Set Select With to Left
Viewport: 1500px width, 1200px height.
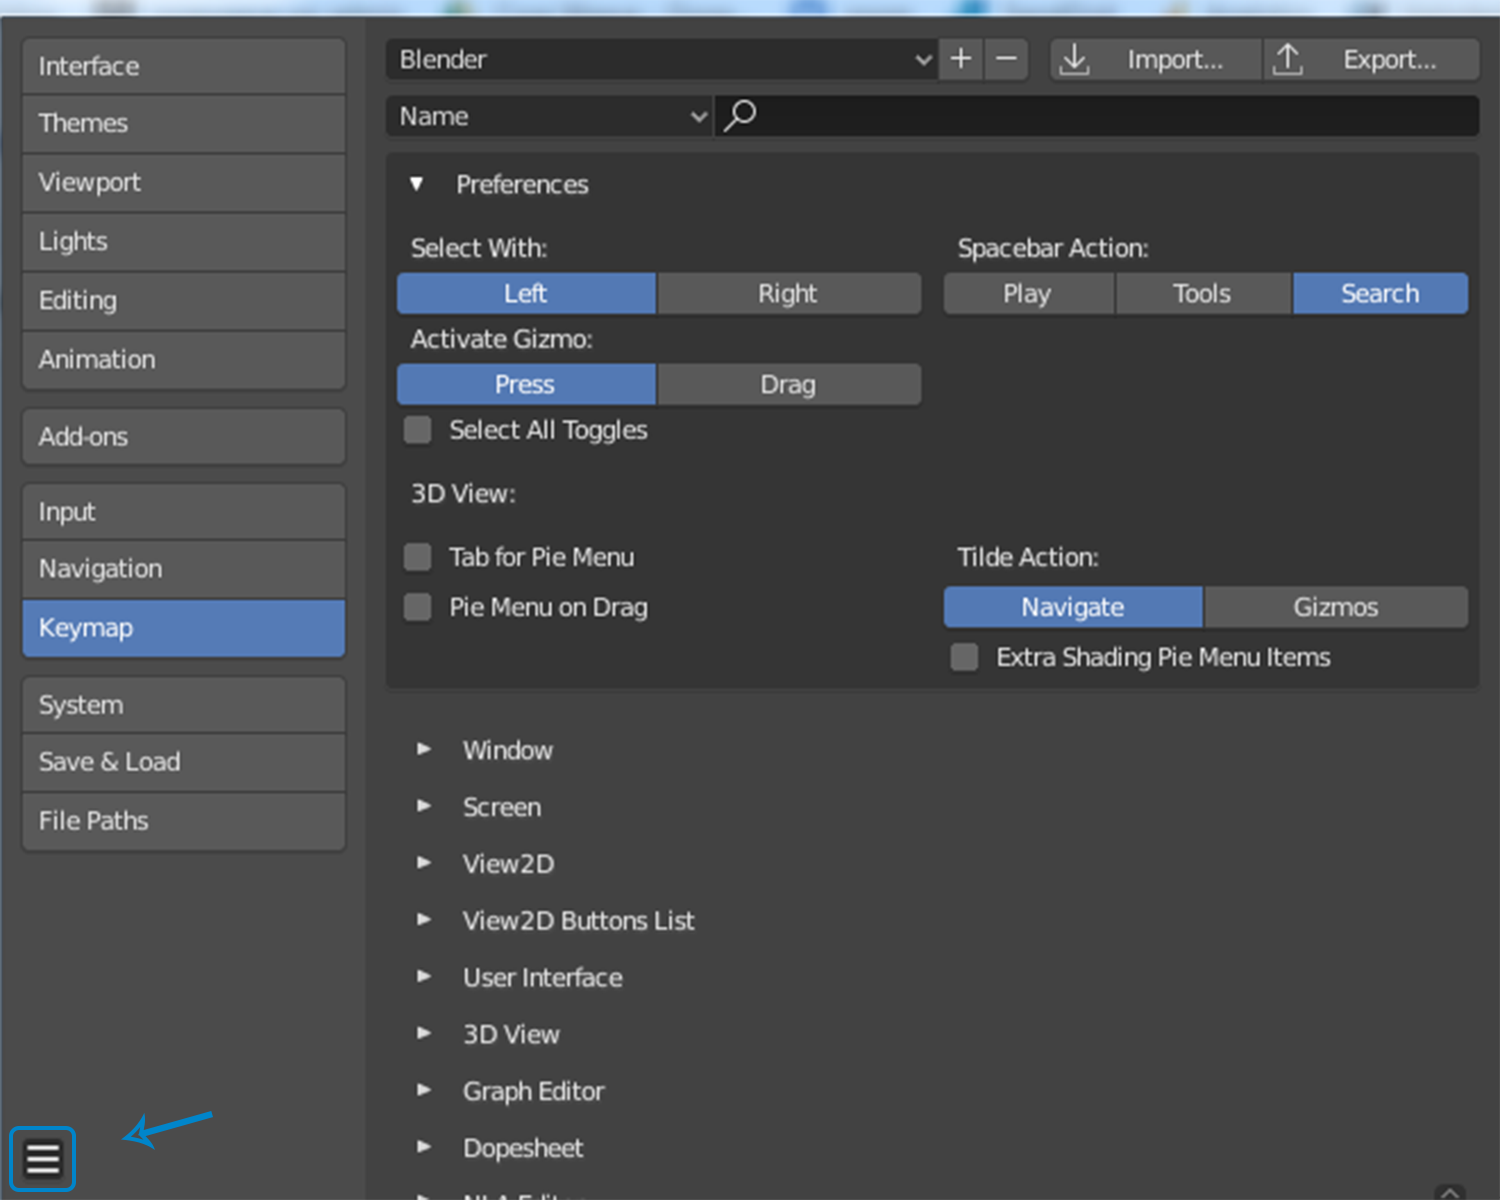(526, 293)
